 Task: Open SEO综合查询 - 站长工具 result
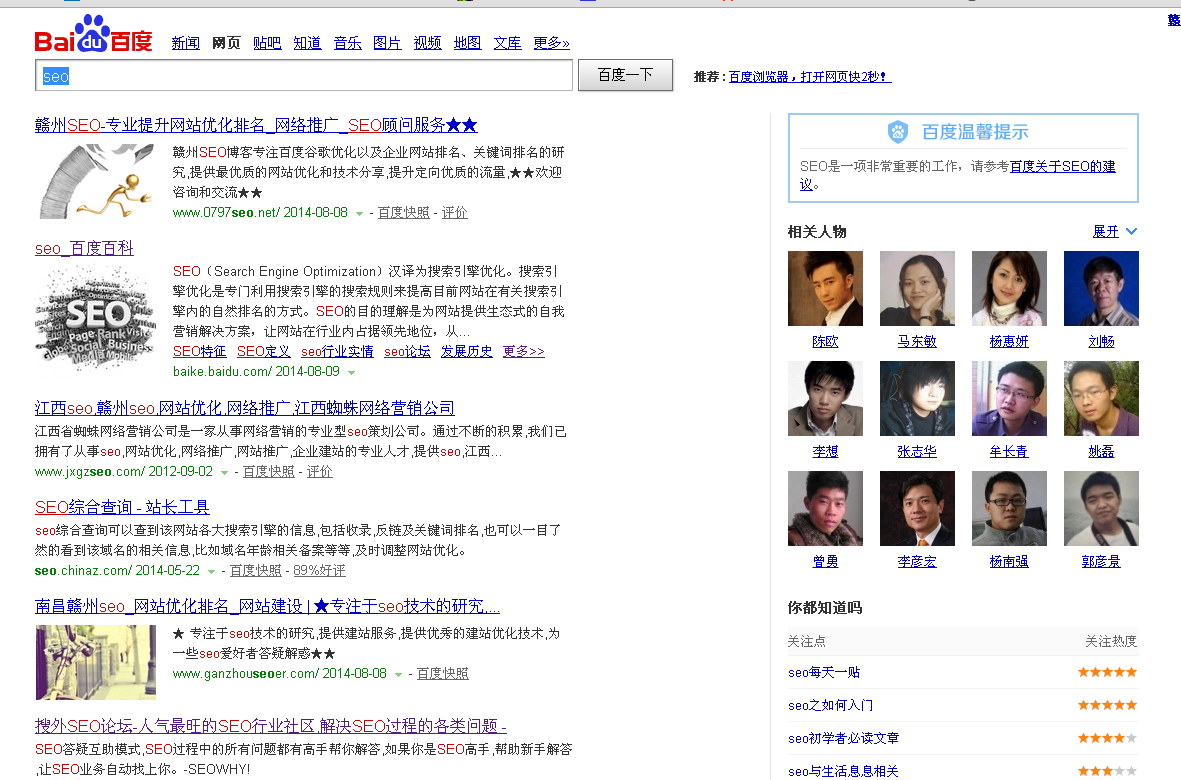122,507
